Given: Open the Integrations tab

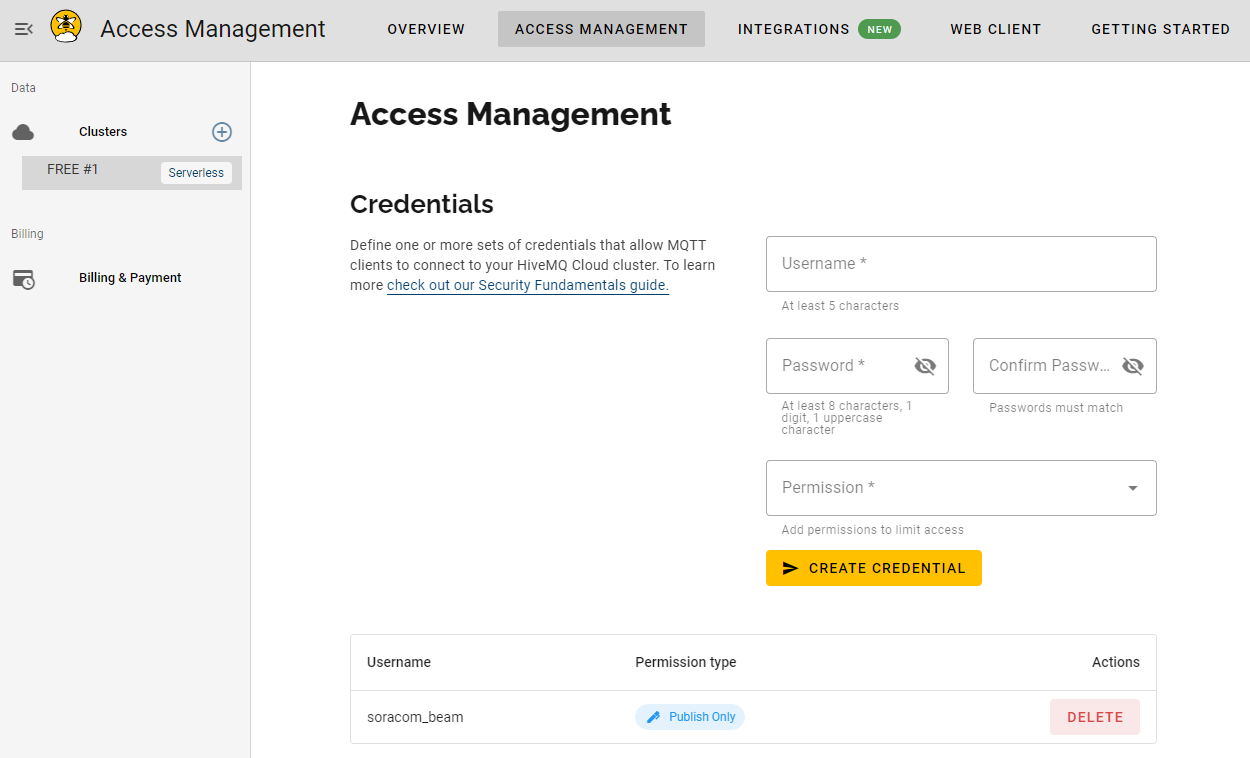Looking at the screenshot, I should click(x=793, y=29).
